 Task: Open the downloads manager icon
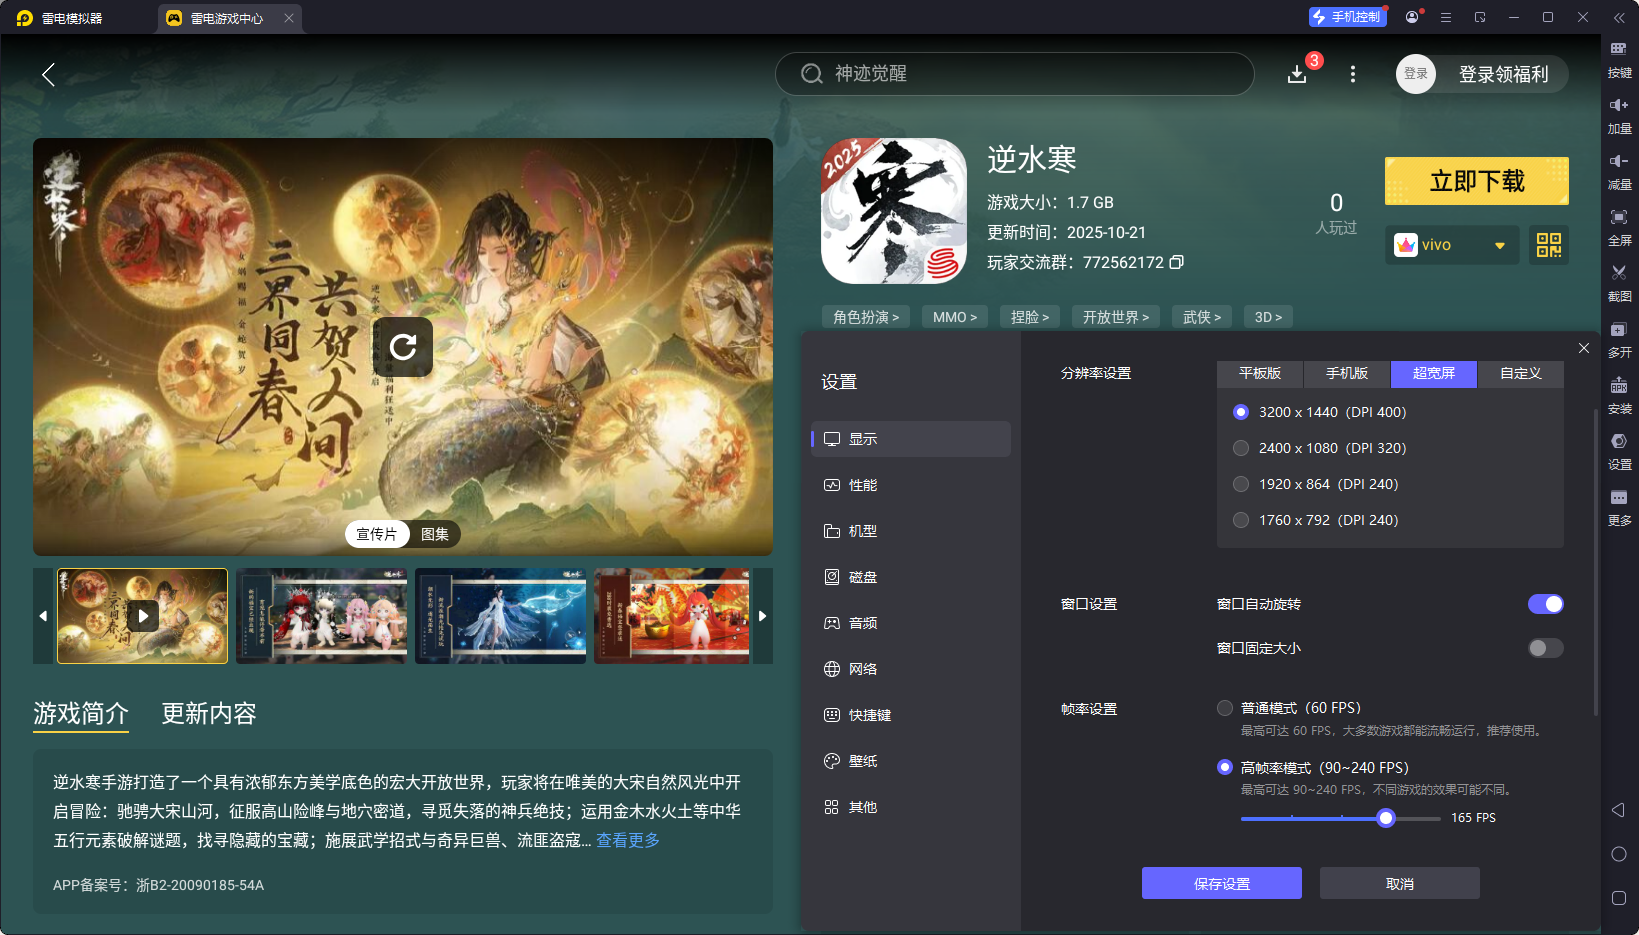(1297, 74)
